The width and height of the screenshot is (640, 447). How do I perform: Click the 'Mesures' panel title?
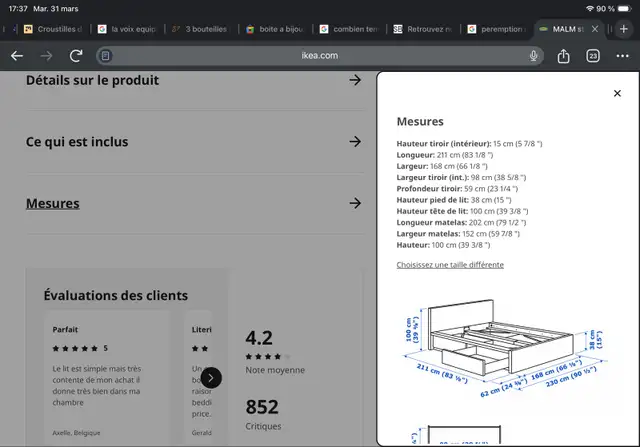point(420,121)
